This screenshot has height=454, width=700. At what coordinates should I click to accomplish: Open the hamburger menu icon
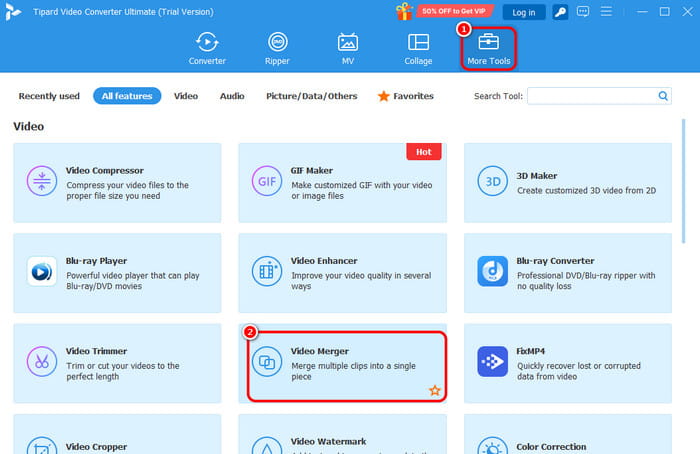[x=606, y=11]
